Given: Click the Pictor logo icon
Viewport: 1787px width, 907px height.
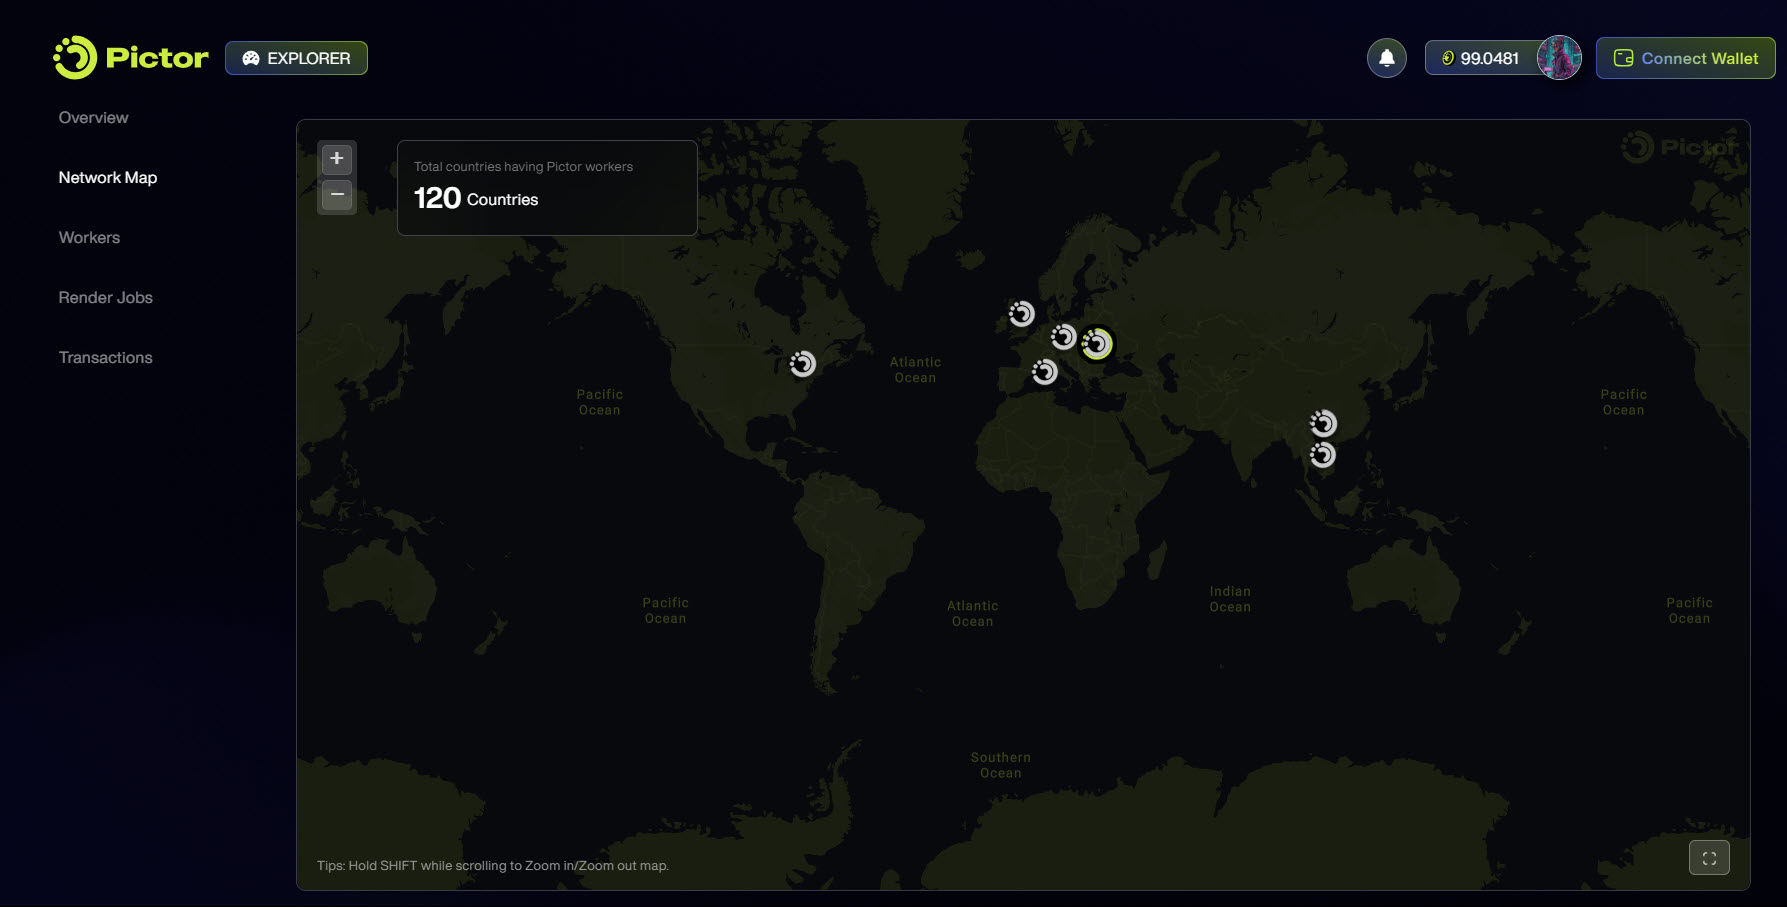Looking at the screenshot, I should tap(75, 58).
